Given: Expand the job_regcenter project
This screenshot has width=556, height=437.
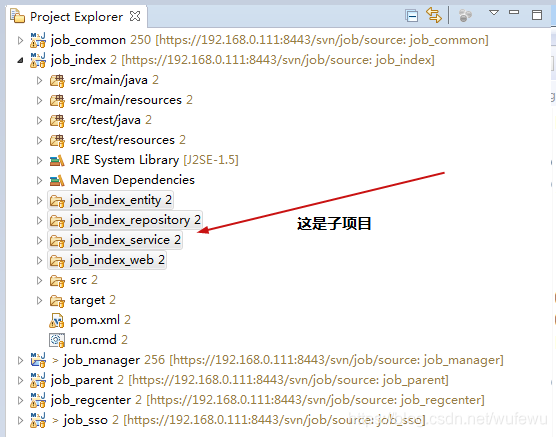Looking at the screenshot, I should pyautogui.click(x=21, y=400).
